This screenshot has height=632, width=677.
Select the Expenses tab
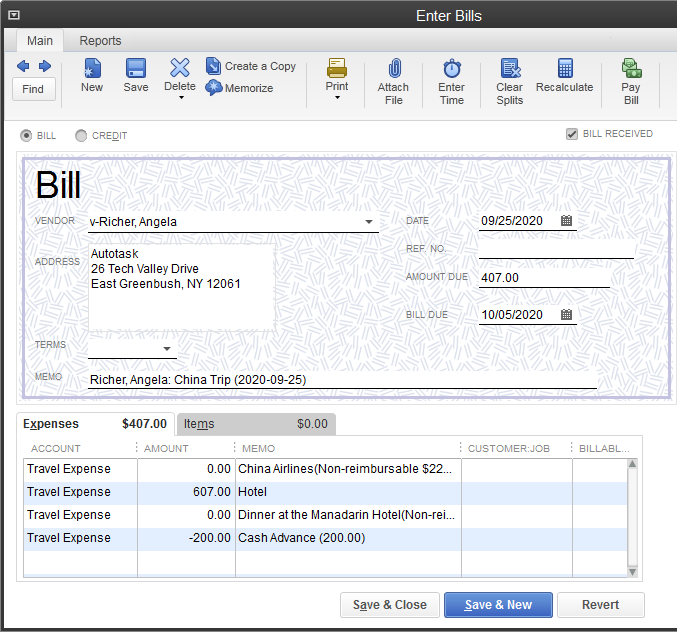(x=95, y=423)
